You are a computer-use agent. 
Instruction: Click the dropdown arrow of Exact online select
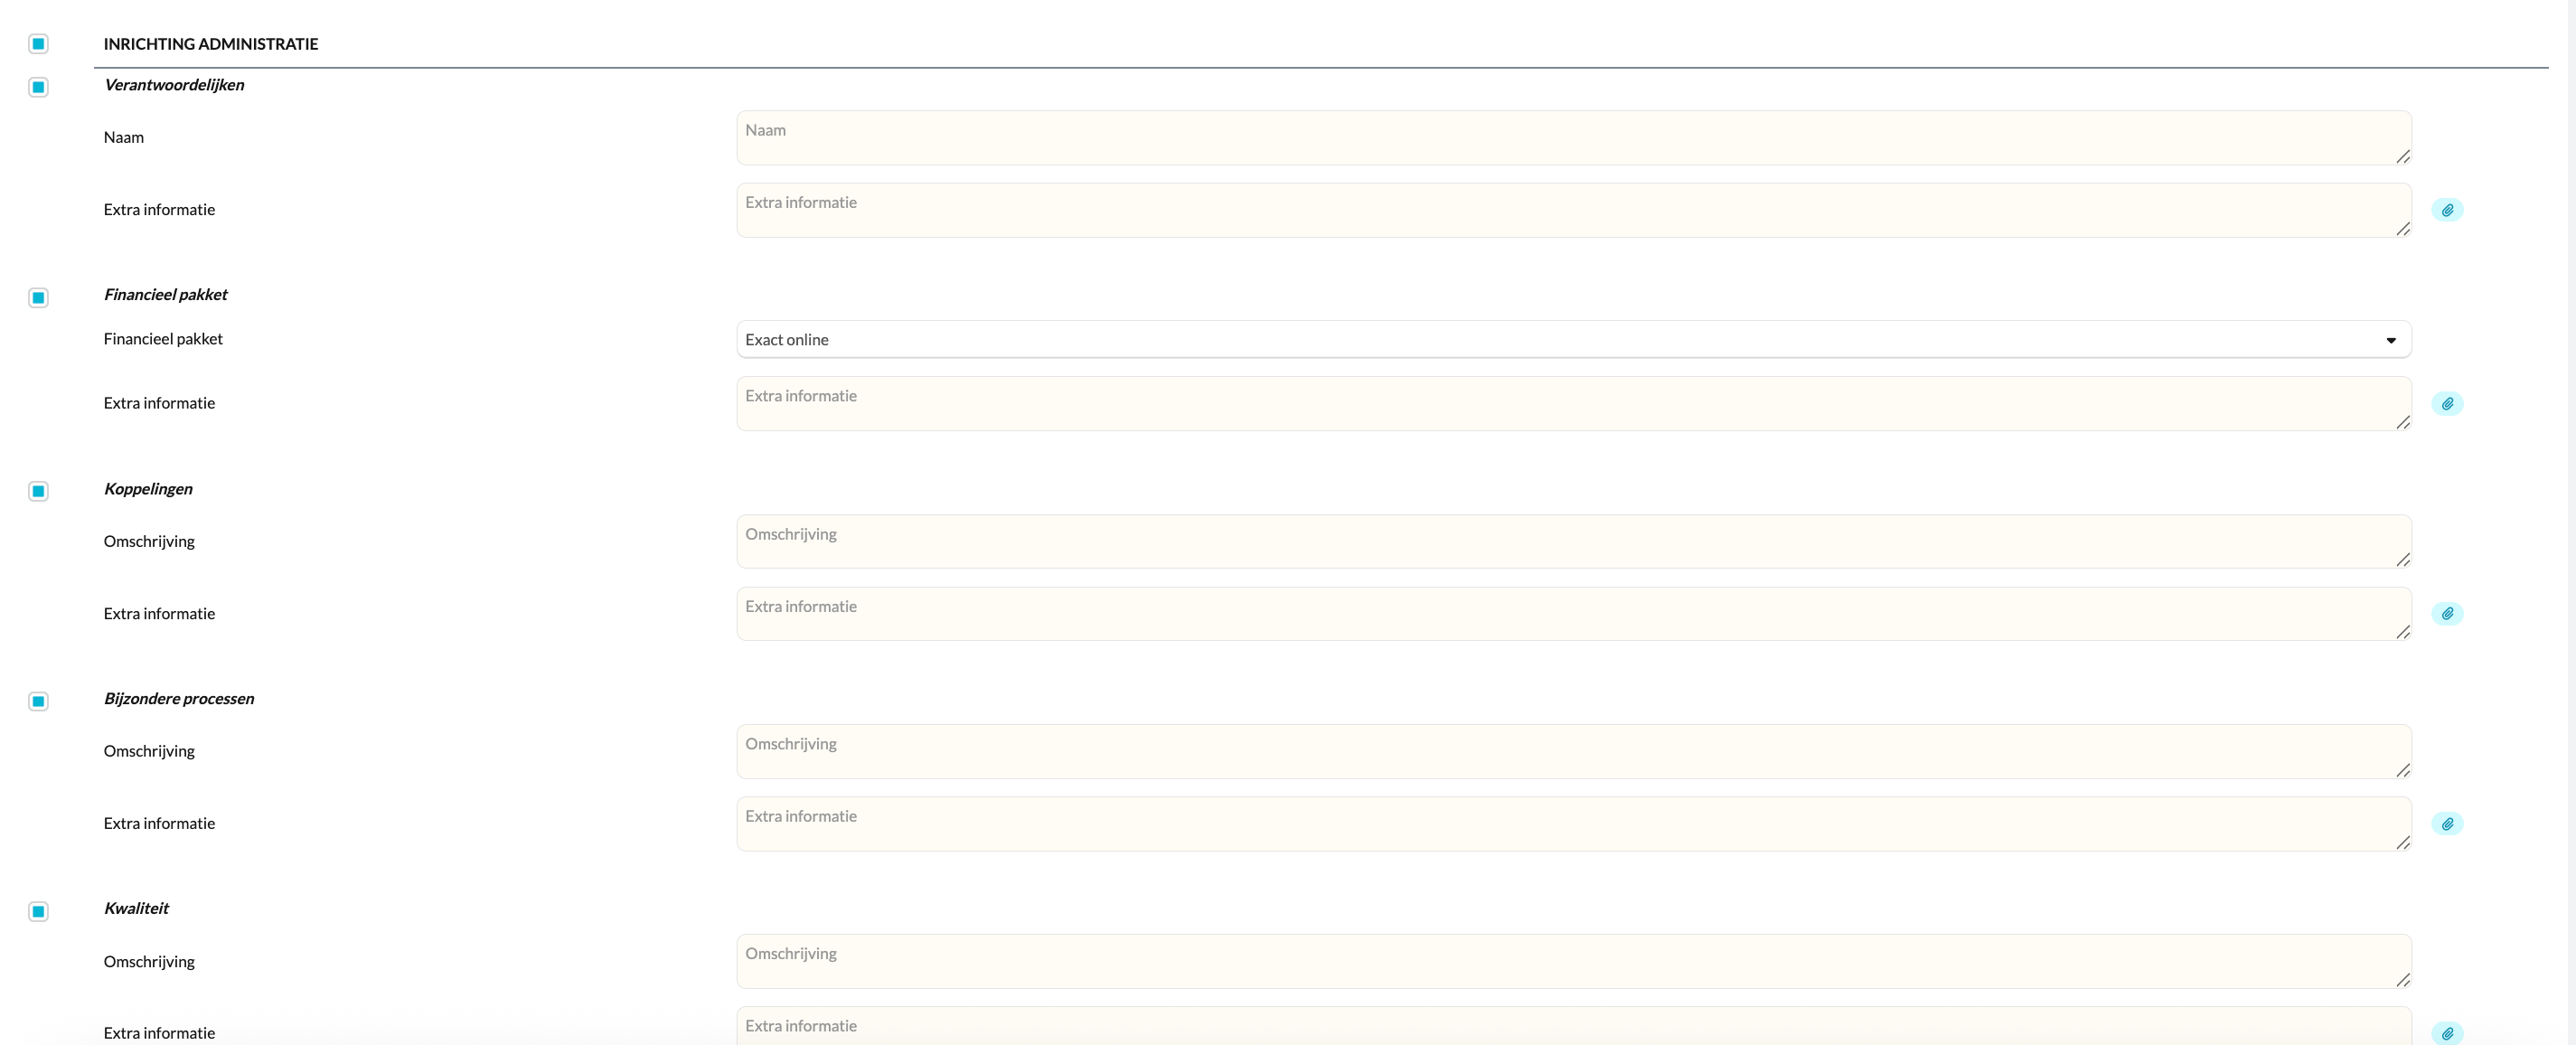click(2390, 340)
